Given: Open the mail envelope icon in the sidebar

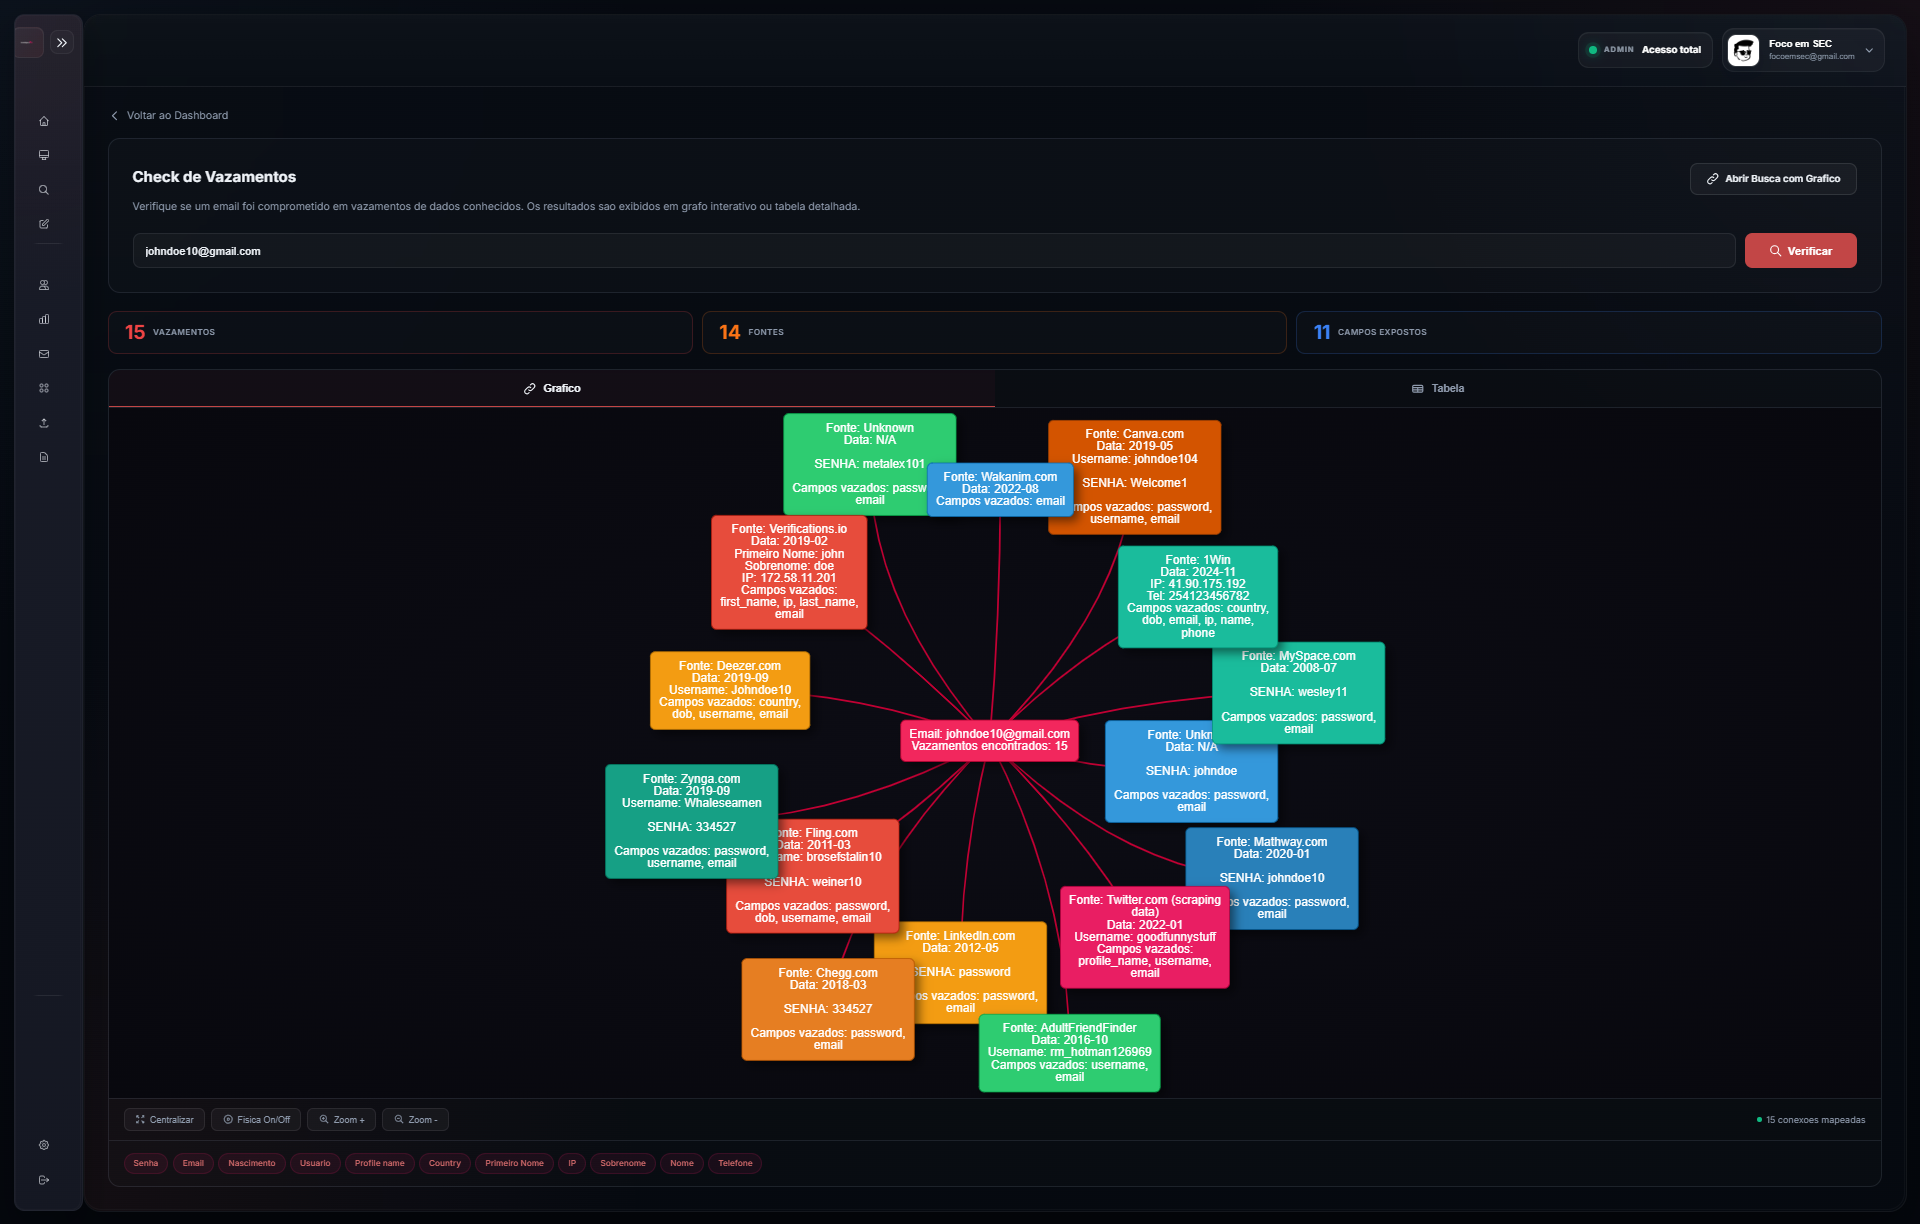Looking at the screenshot, I should tap(44, 354).
